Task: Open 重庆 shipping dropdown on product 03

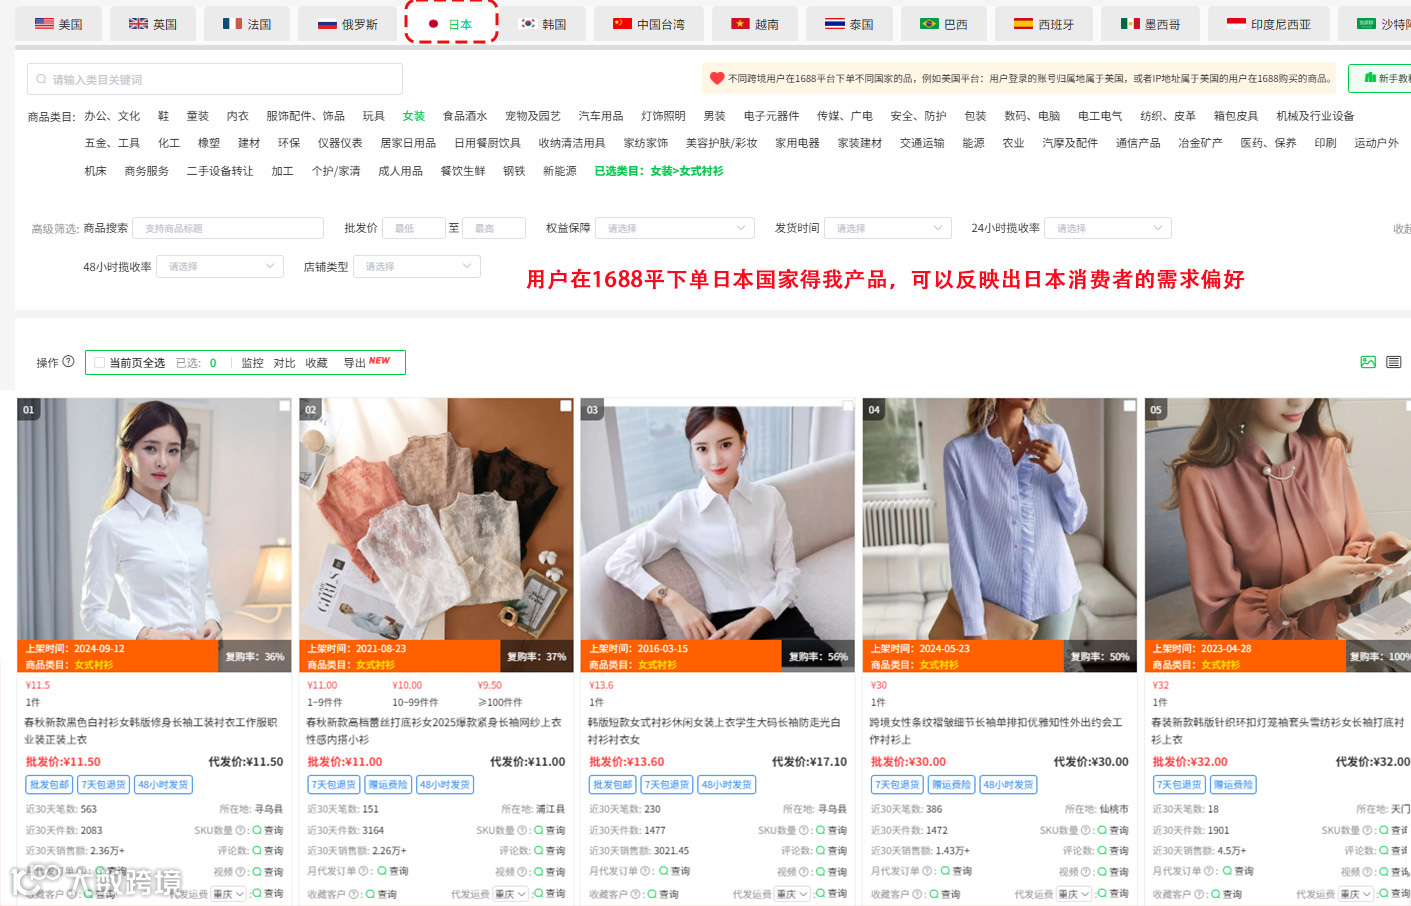Action: coord(792,894)
